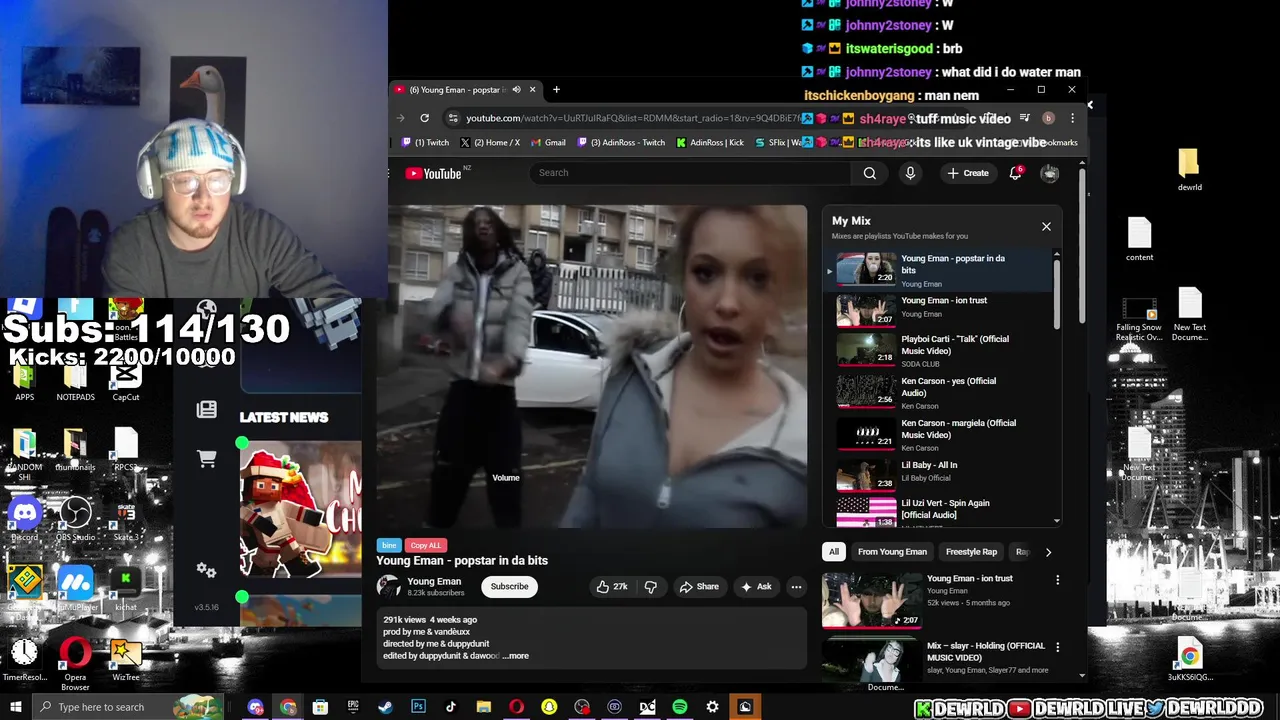This screenshot has height=720, width=1280.
Task: Open Epic Games from the taskbar
Action: click(353, 707)
